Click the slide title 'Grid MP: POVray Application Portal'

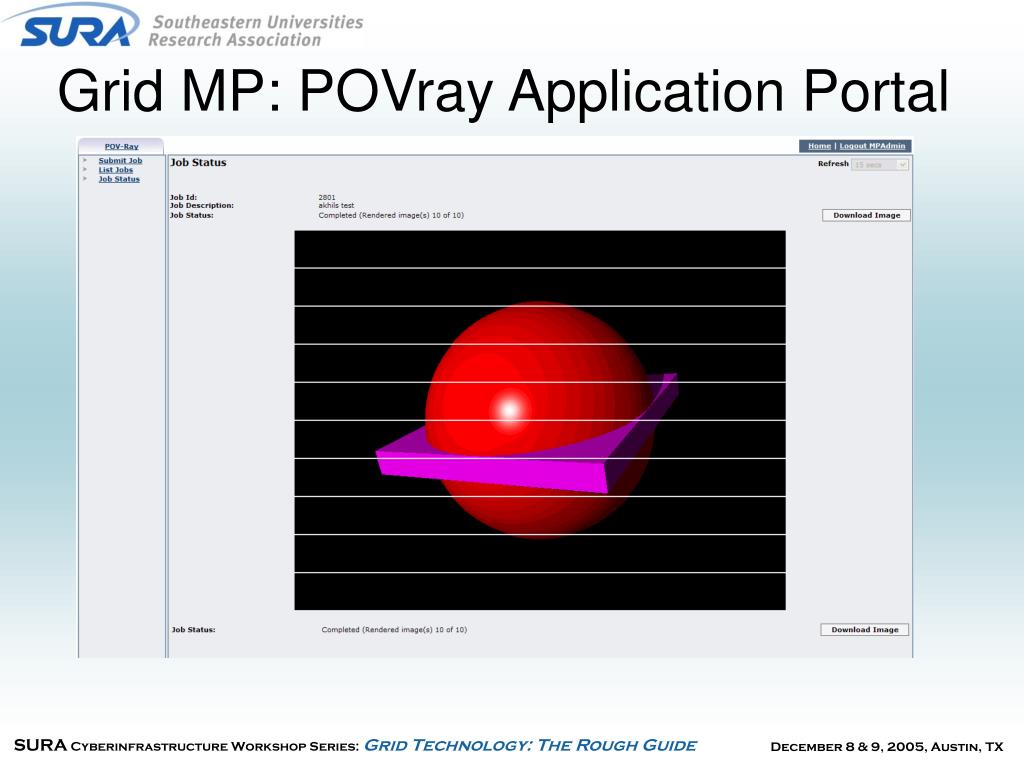pyautogui.click(x=503, y=92)
